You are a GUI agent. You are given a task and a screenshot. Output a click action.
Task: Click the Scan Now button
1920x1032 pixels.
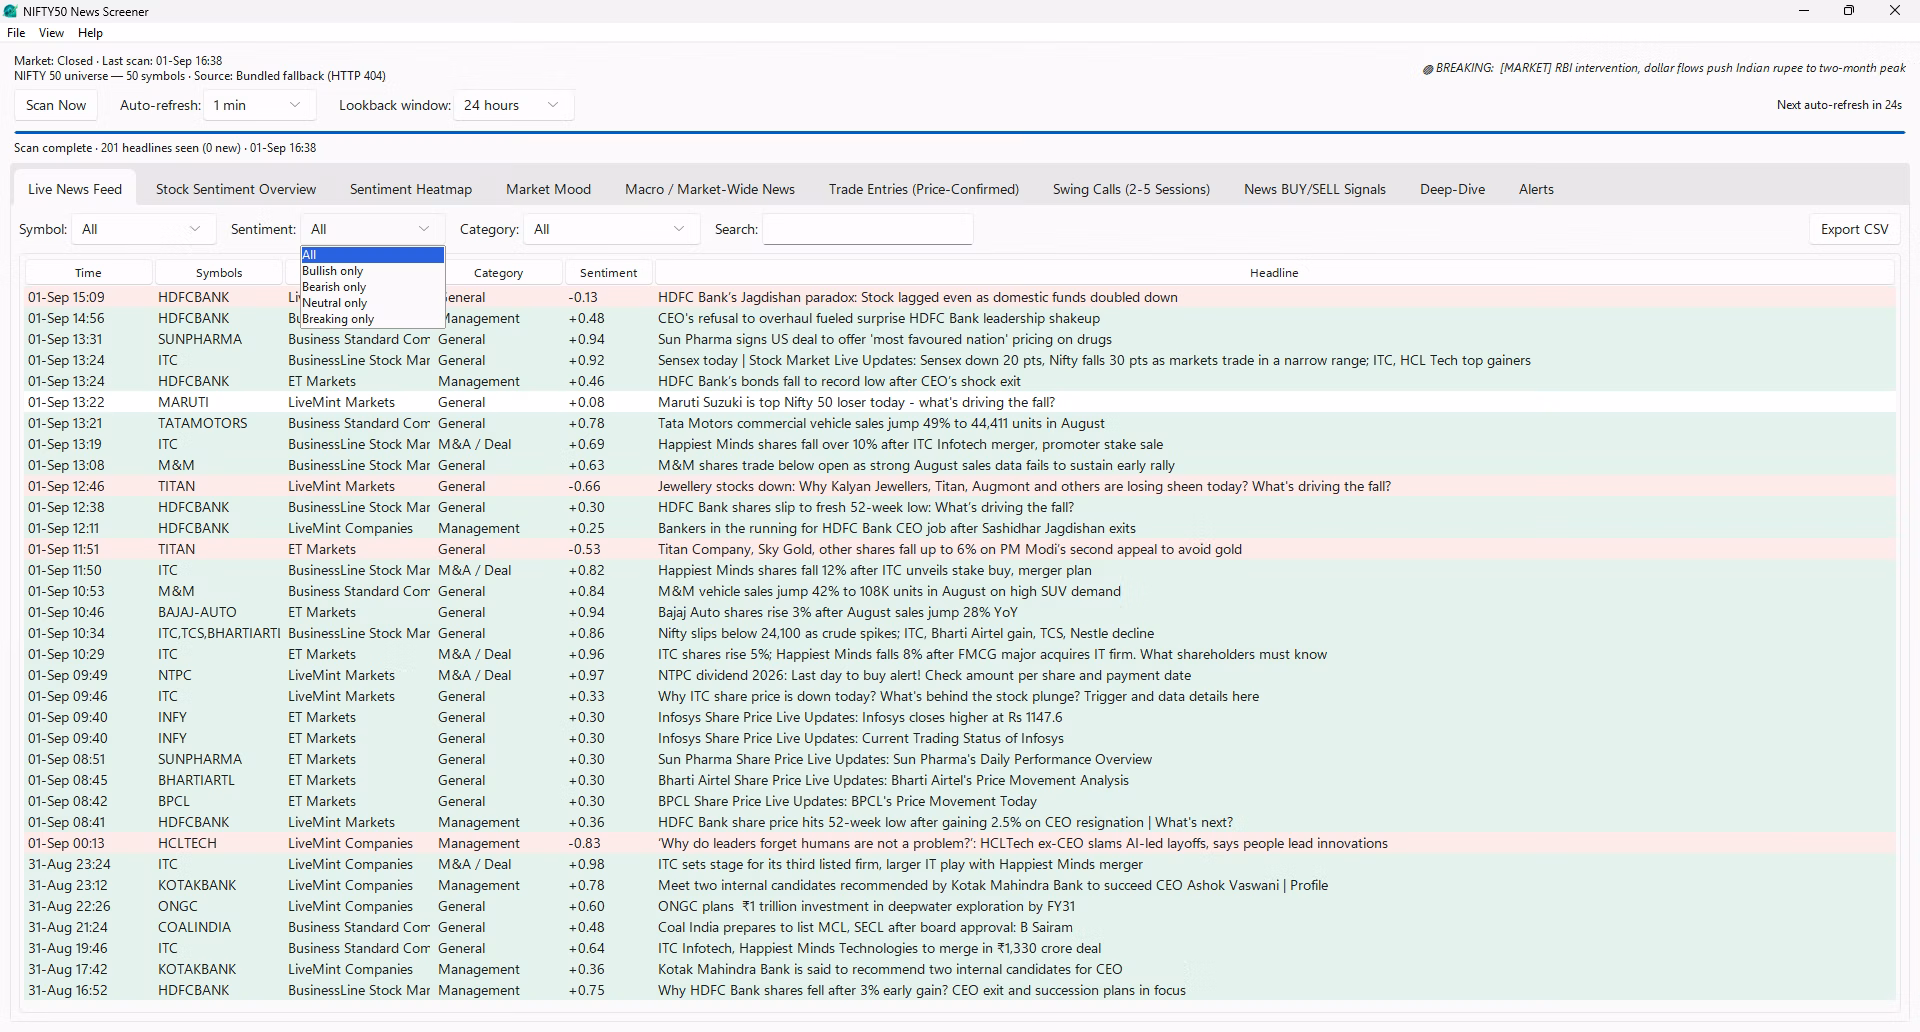coord(56,105)
